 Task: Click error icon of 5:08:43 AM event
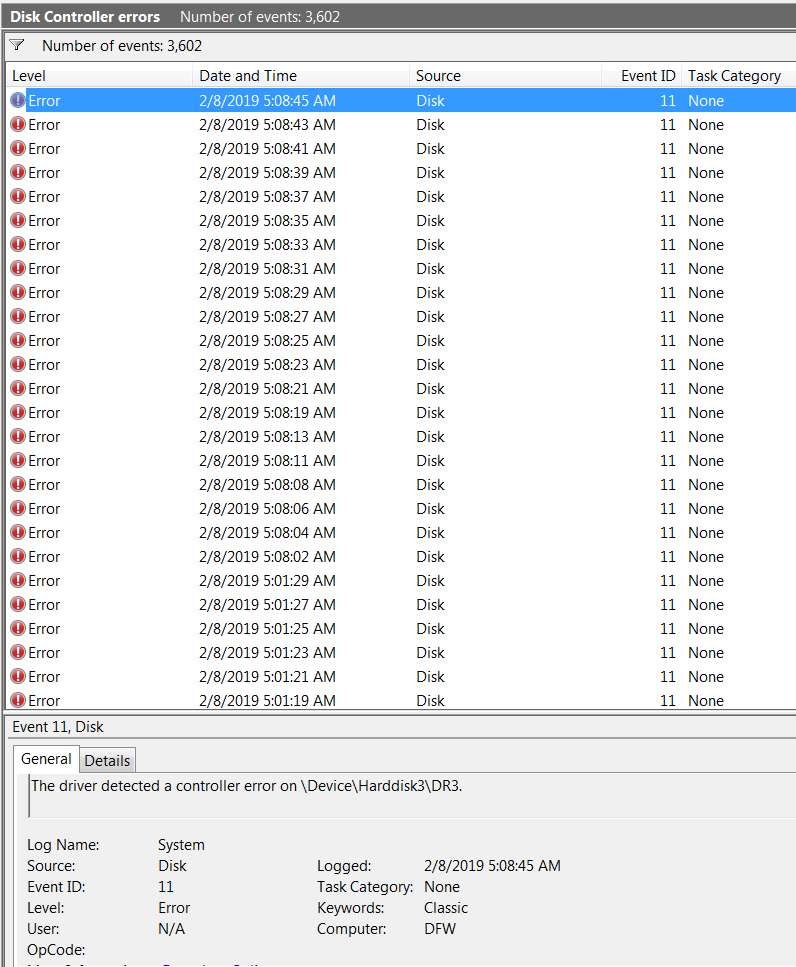pos(18,124)
